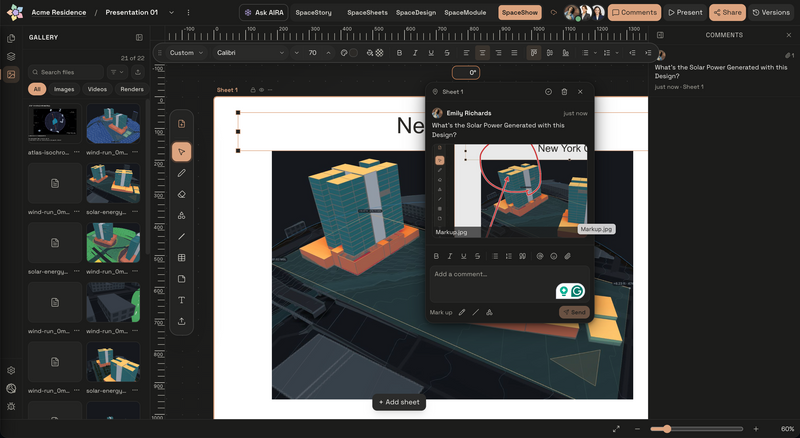
Task: Open the Comments button in top bar
Action: coord(634,12)
